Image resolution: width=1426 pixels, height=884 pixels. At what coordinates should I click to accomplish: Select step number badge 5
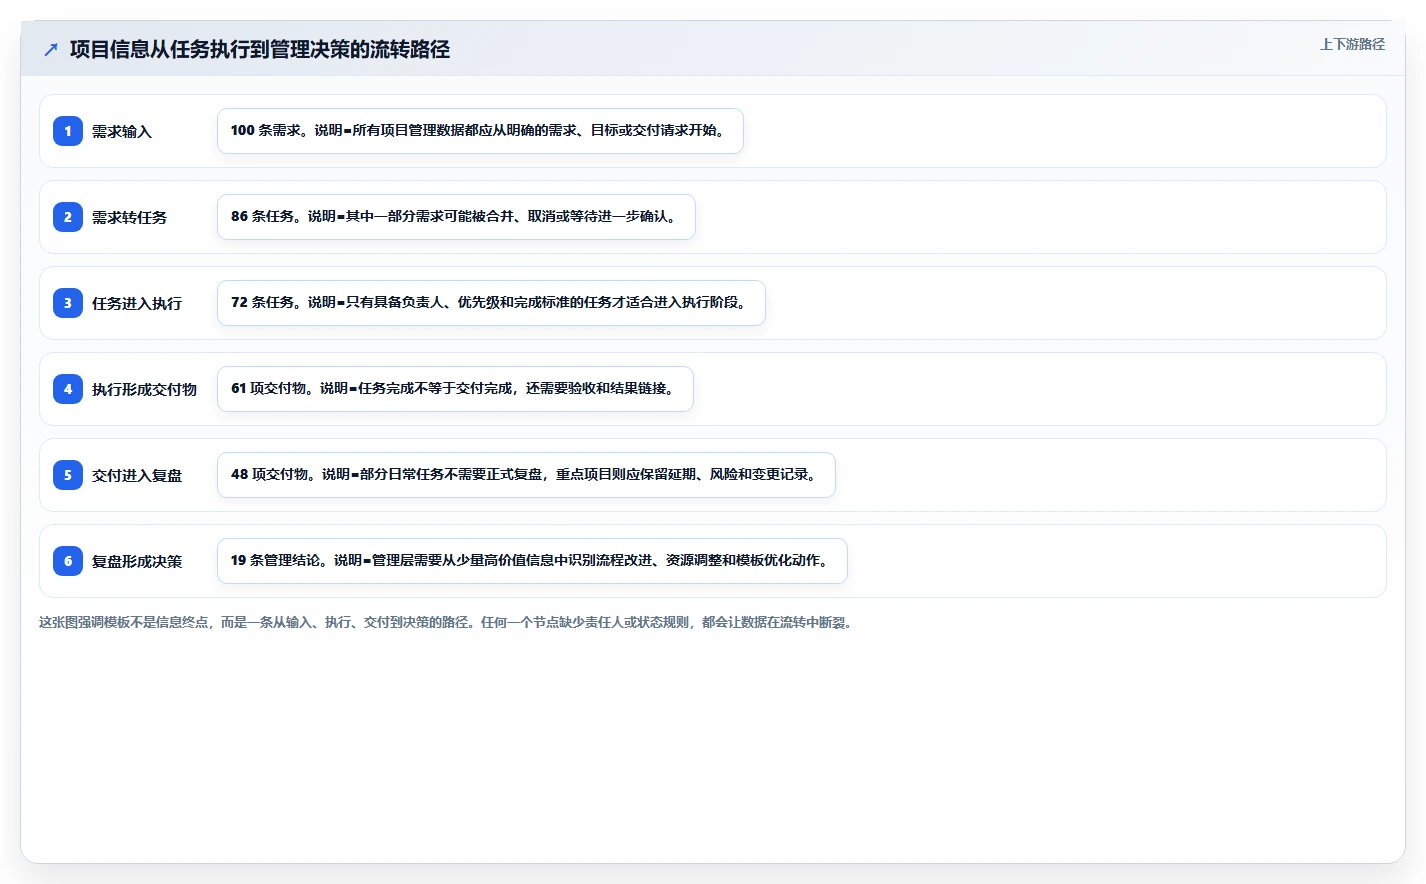(x=68, y=475)
